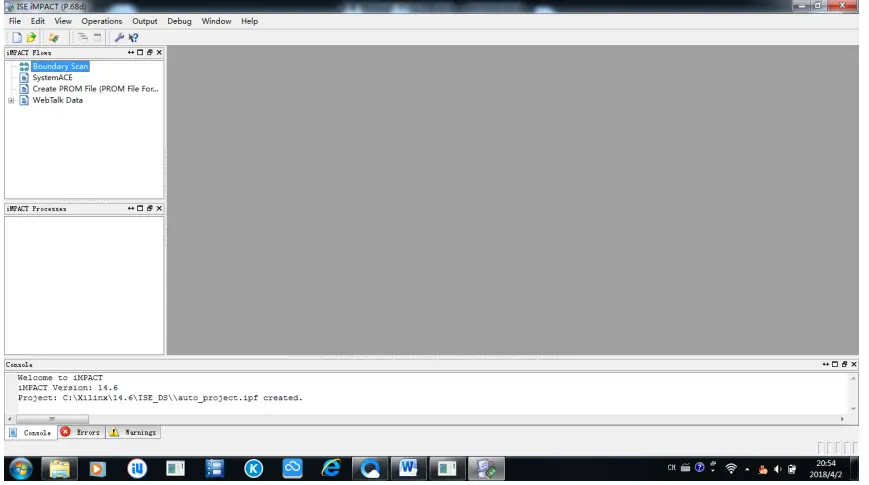Click the Create PROM File document icon
Image resolution: width=869 pixels, height=485 pixels.
pos(24,89)
